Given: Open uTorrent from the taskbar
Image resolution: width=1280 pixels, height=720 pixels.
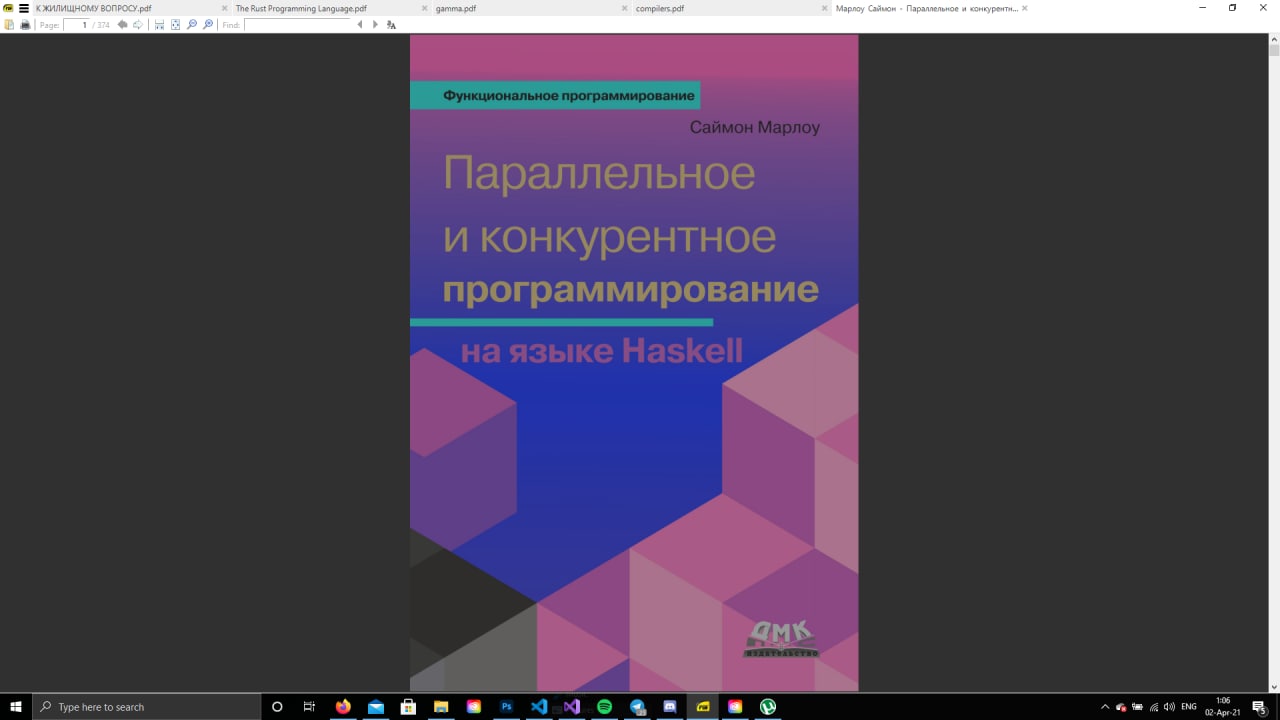Looking at the screenshot, I should [768, 706].
